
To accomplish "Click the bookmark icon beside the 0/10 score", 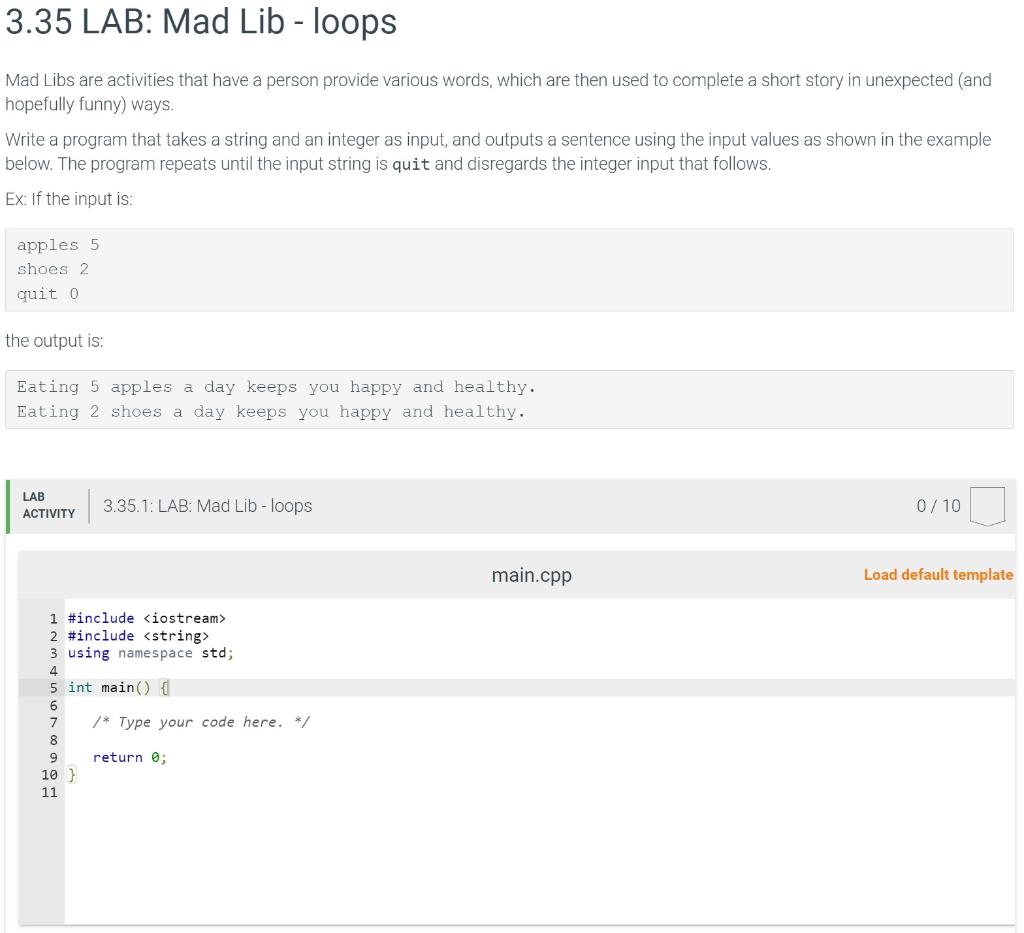I will tap(988, 505).
